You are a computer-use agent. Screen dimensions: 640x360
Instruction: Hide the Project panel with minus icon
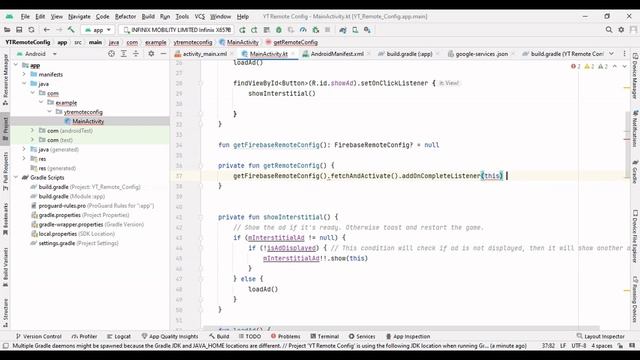(163, 54)
